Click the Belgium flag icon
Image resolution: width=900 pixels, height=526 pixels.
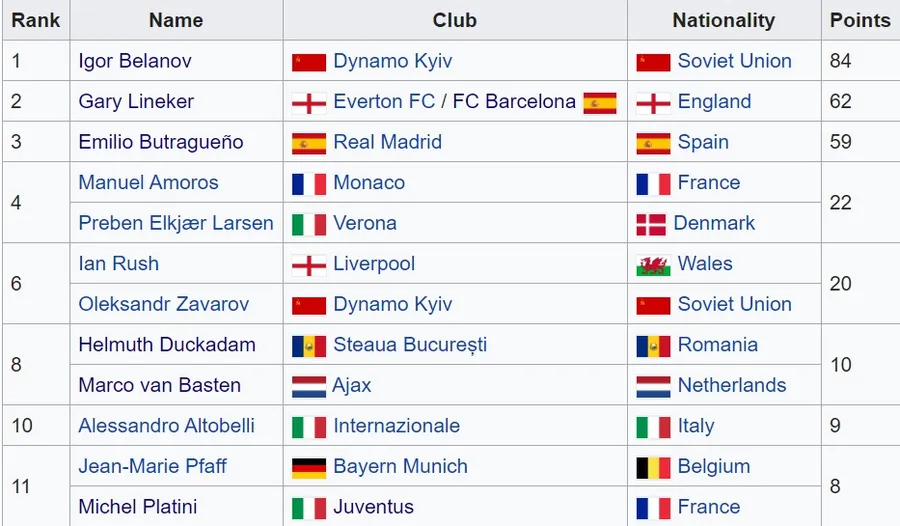coord(653,467)
